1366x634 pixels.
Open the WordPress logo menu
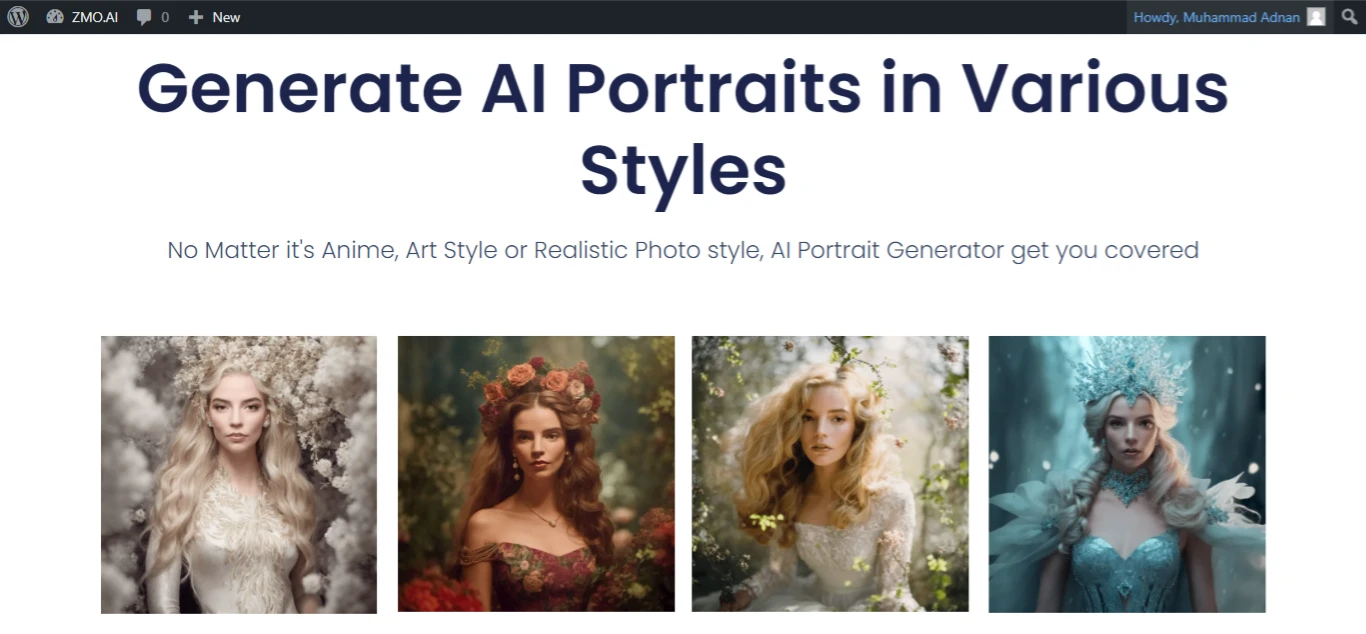pyautogui.click(x=18, y=17)
